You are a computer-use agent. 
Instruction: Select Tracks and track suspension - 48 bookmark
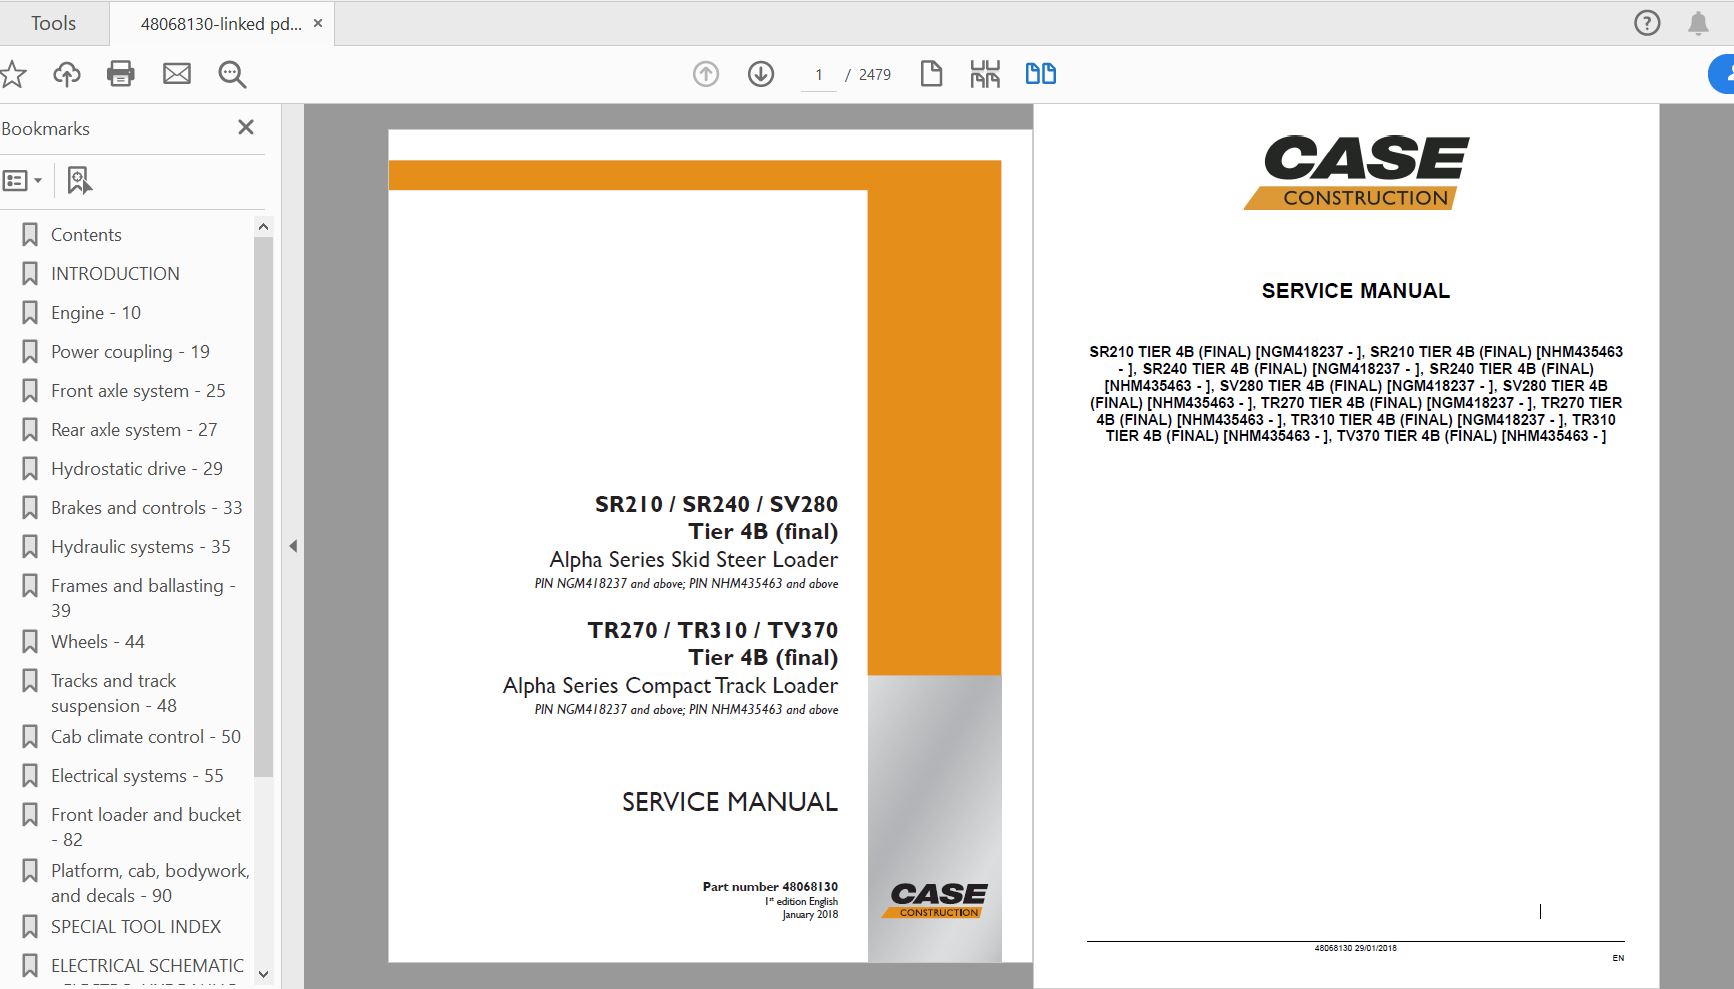[x=114, y=693]
